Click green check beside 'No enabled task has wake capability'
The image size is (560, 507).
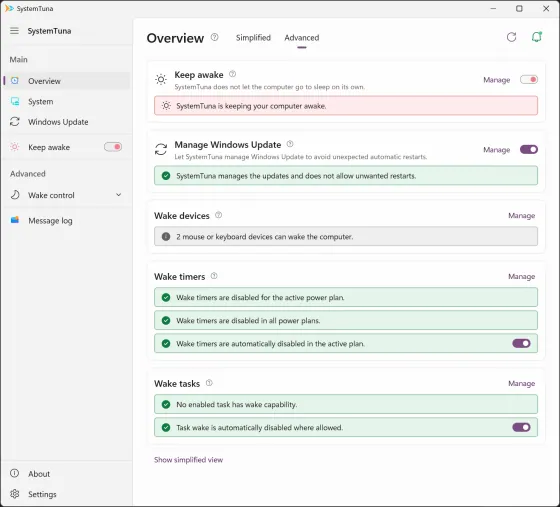(166, 405)
